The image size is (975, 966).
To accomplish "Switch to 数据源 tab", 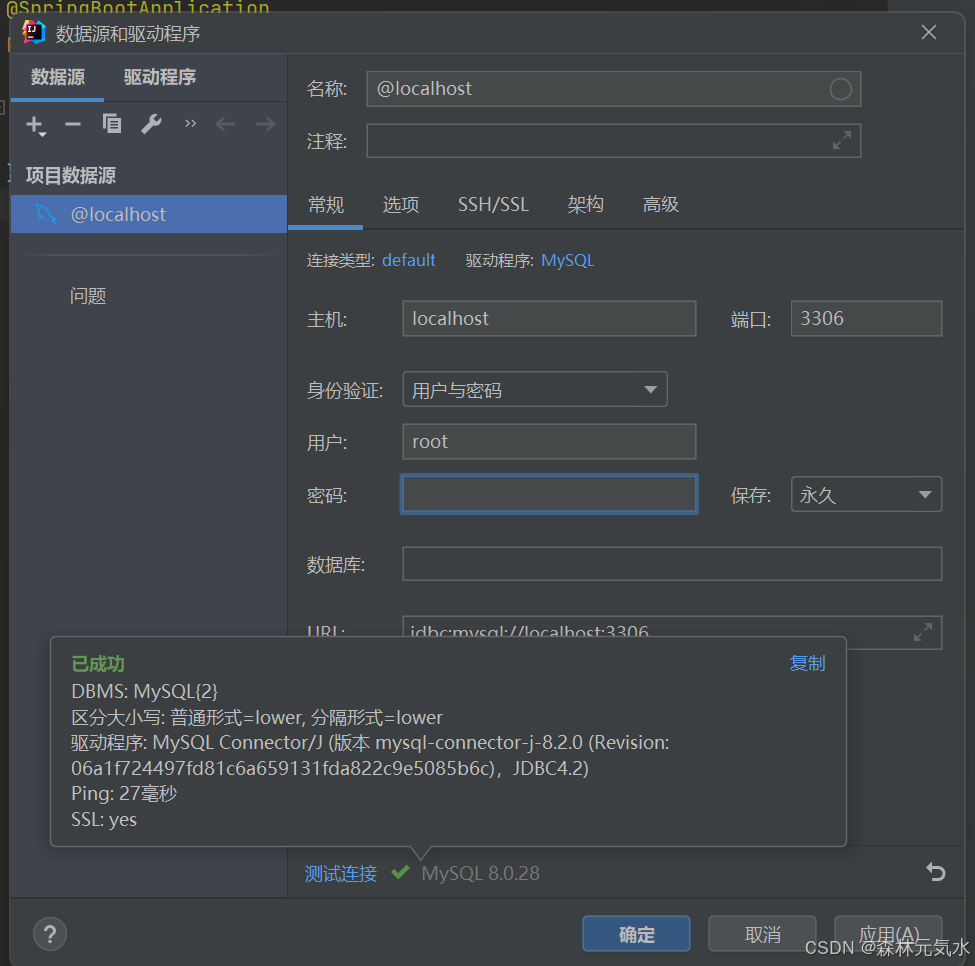I will (58, 77).
